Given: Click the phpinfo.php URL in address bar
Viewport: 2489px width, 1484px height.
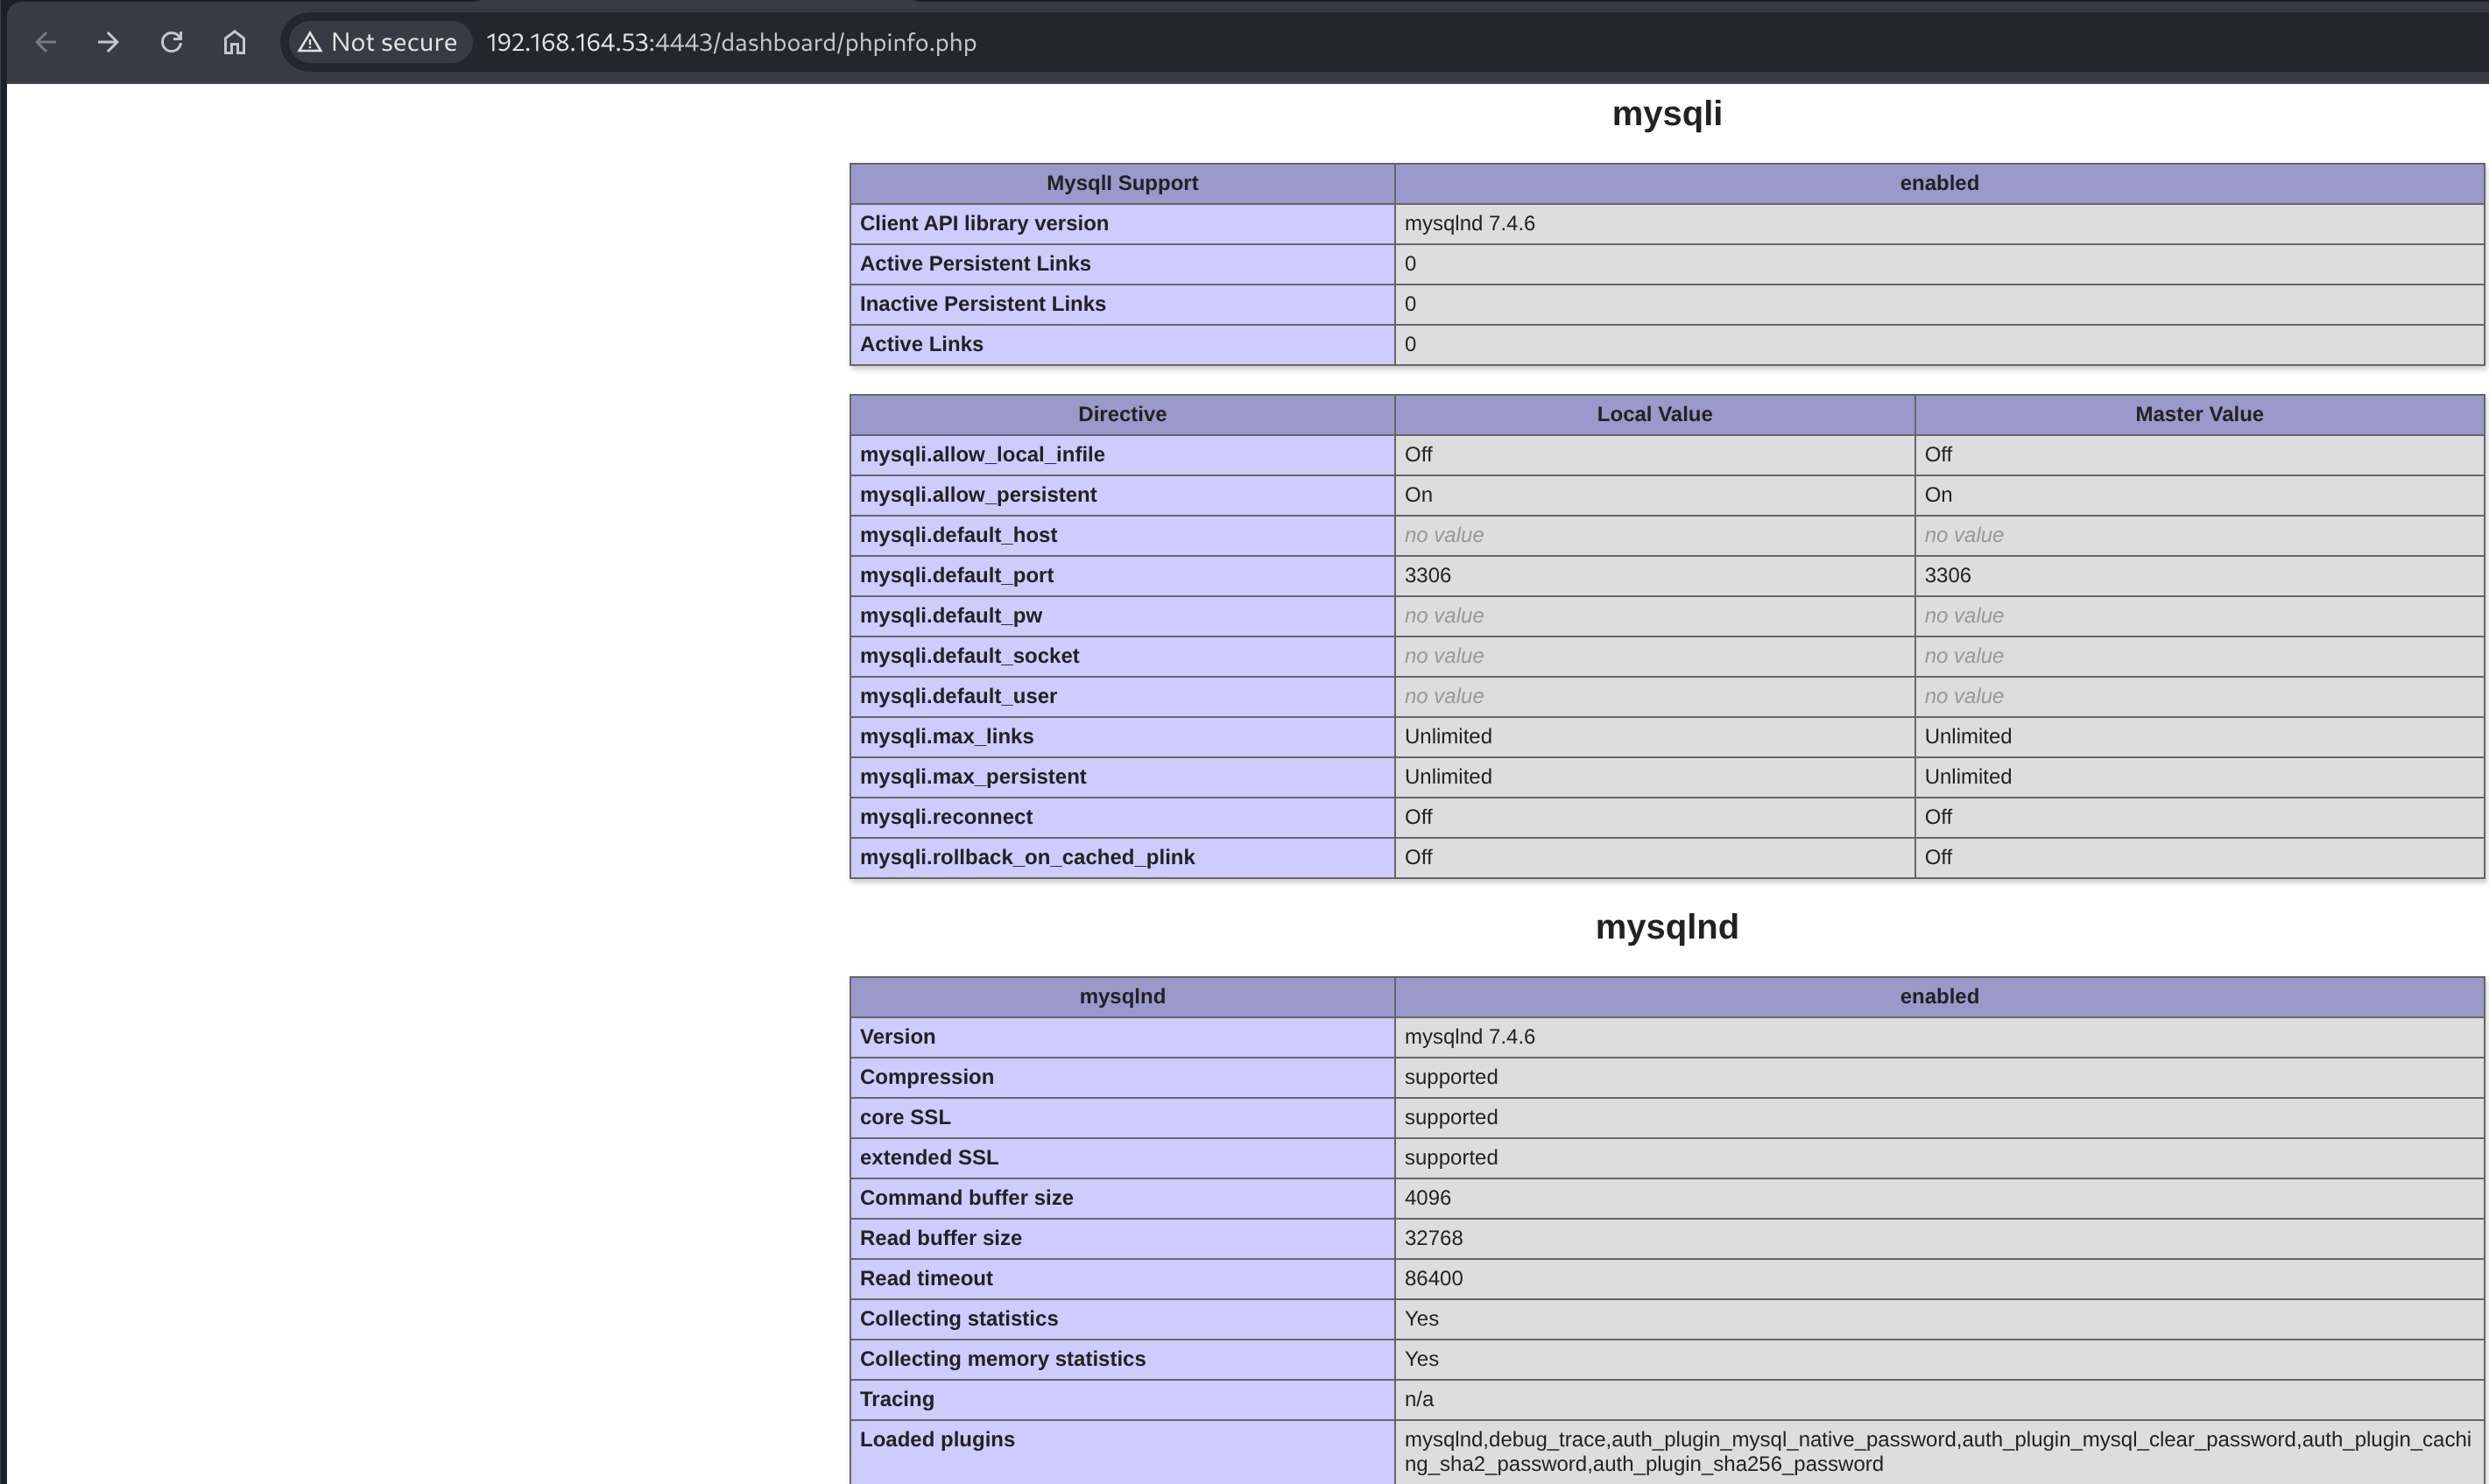Looking at the screenshot, I should click(x=730, y=42).
